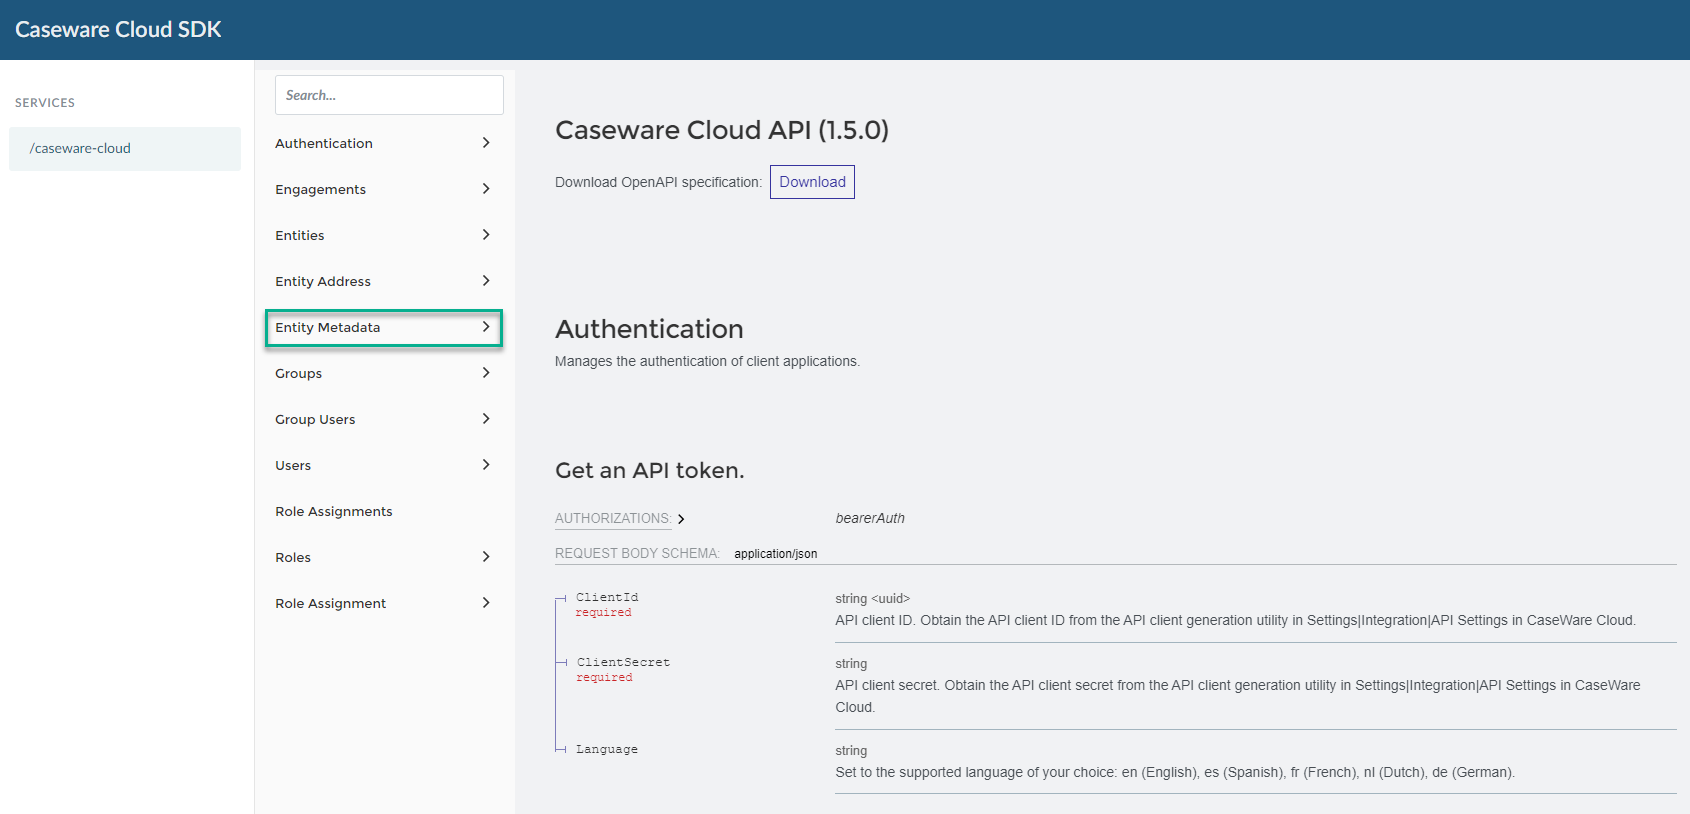Select Groups in the navigation list
The image size is (1690, 814).
coord(299,374)
